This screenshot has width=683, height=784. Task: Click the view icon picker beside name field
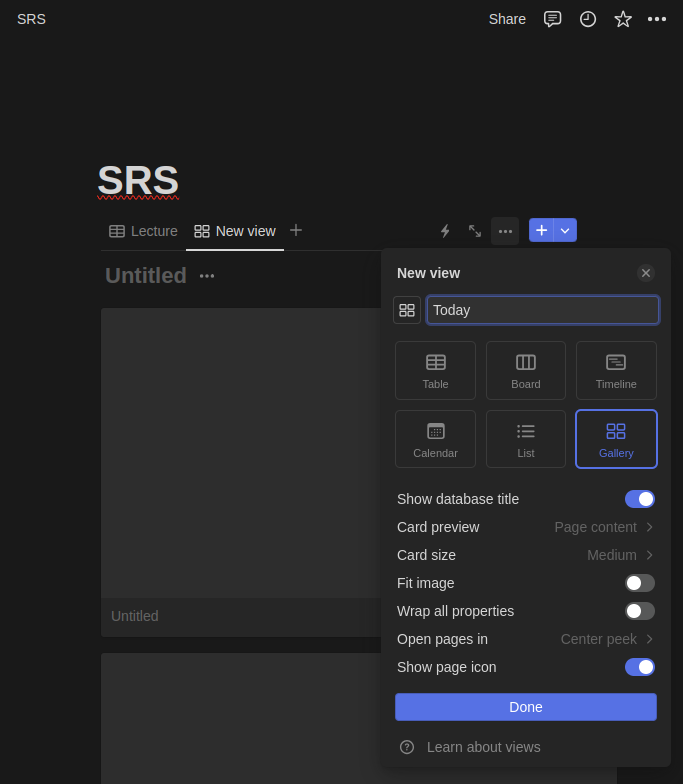tap(407, 310)
